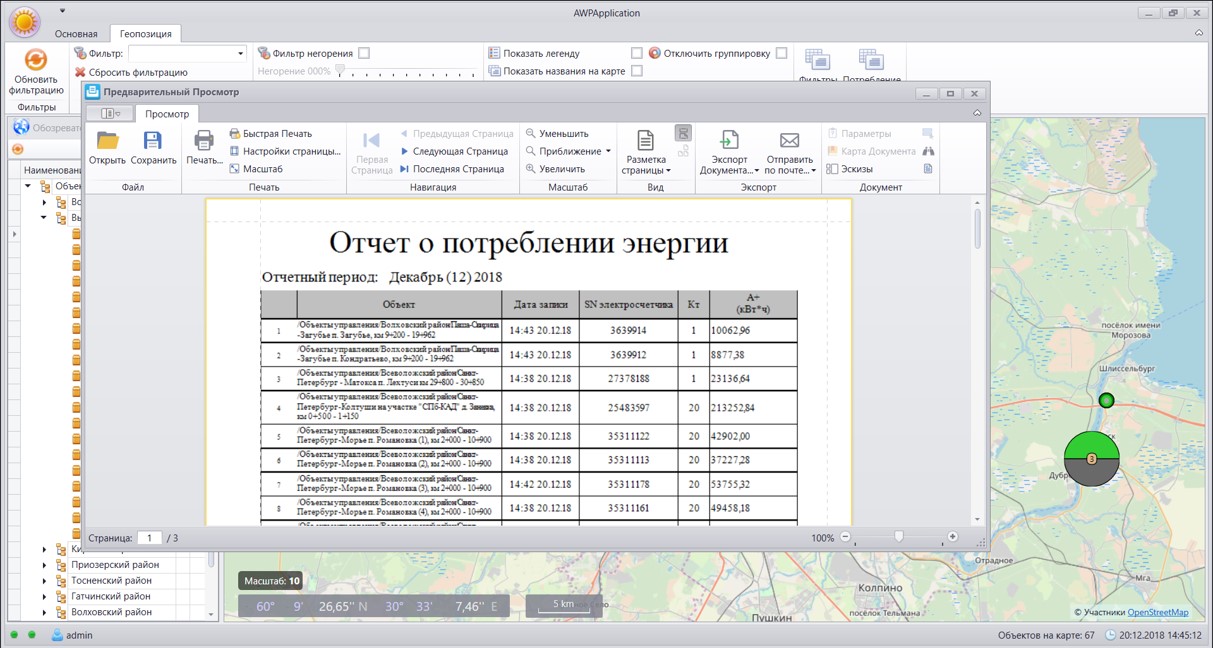
Task: Click Сбросить фильтрацию red cross icon
Action: (x=80, y=72)
